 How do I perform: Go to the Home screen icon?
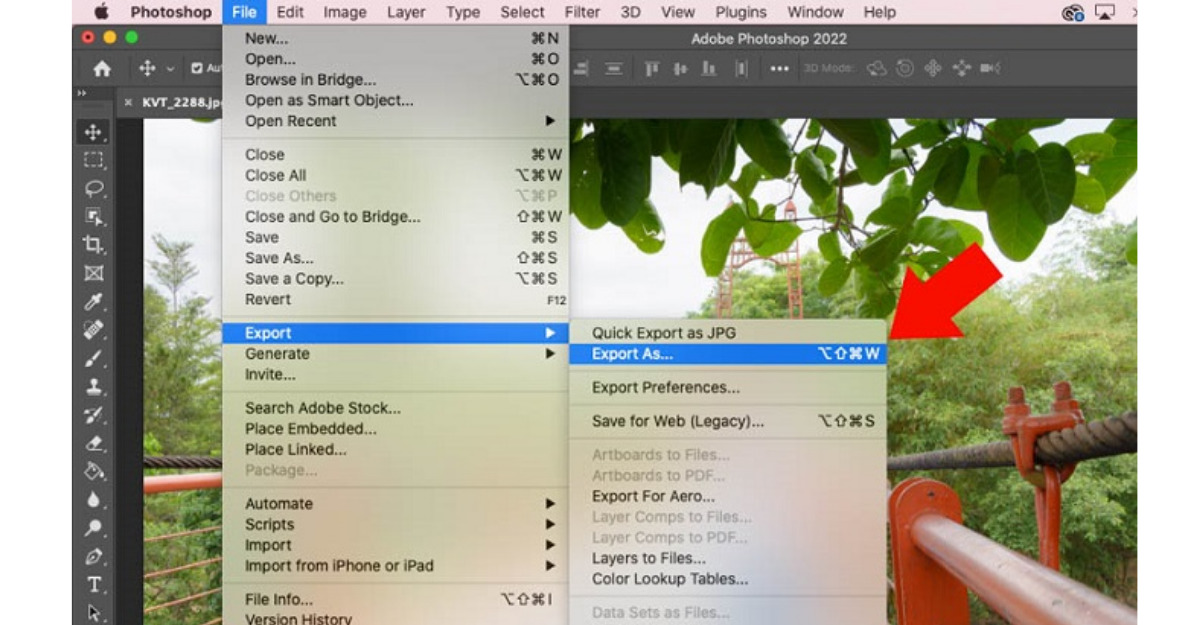point(102,69)
